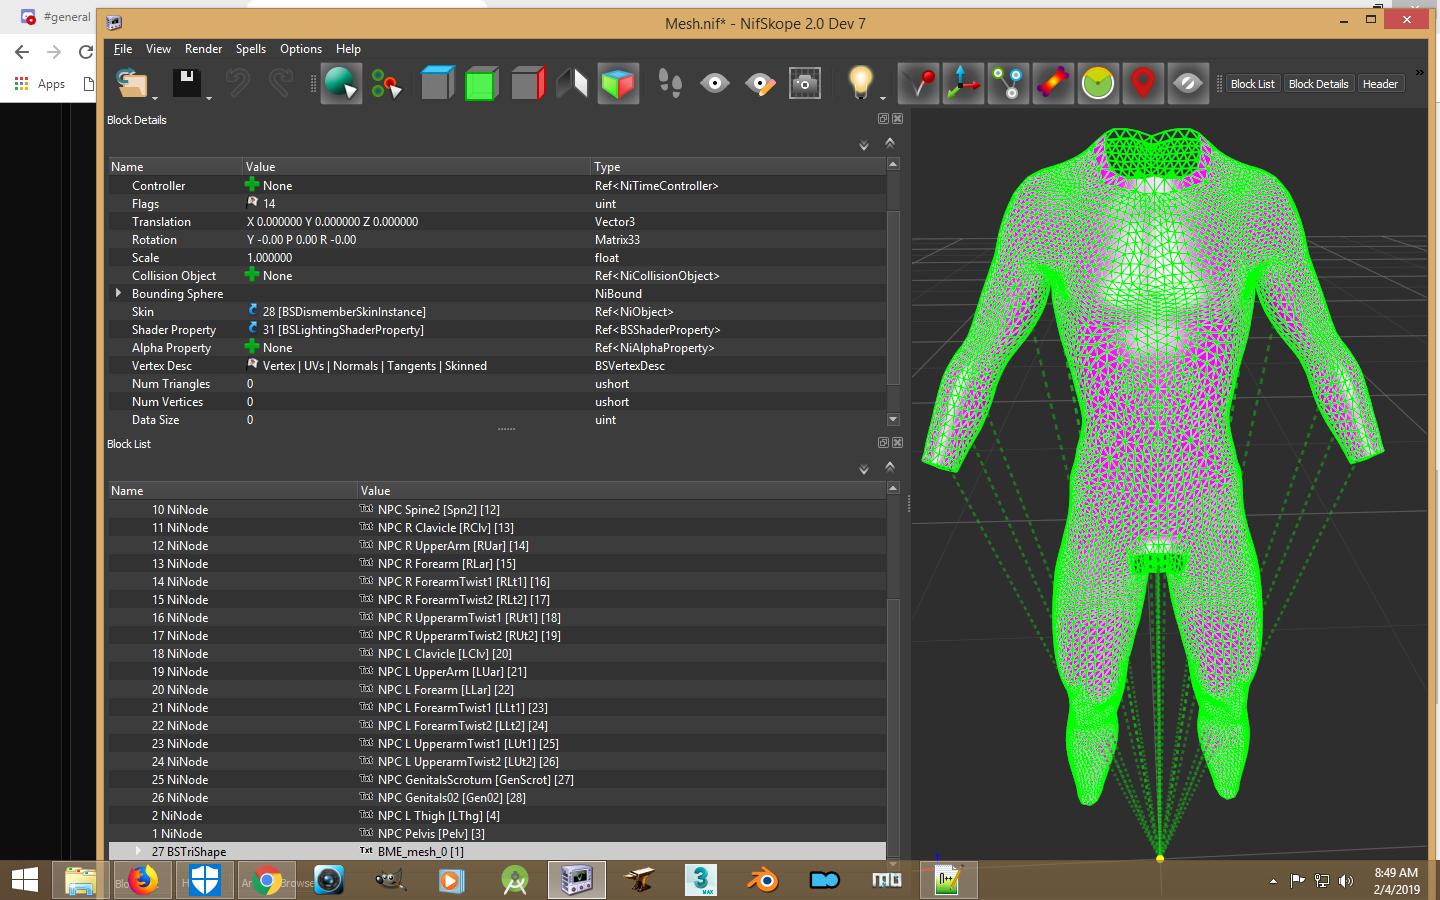Select the vertex picking dots tool

[386, 84]
